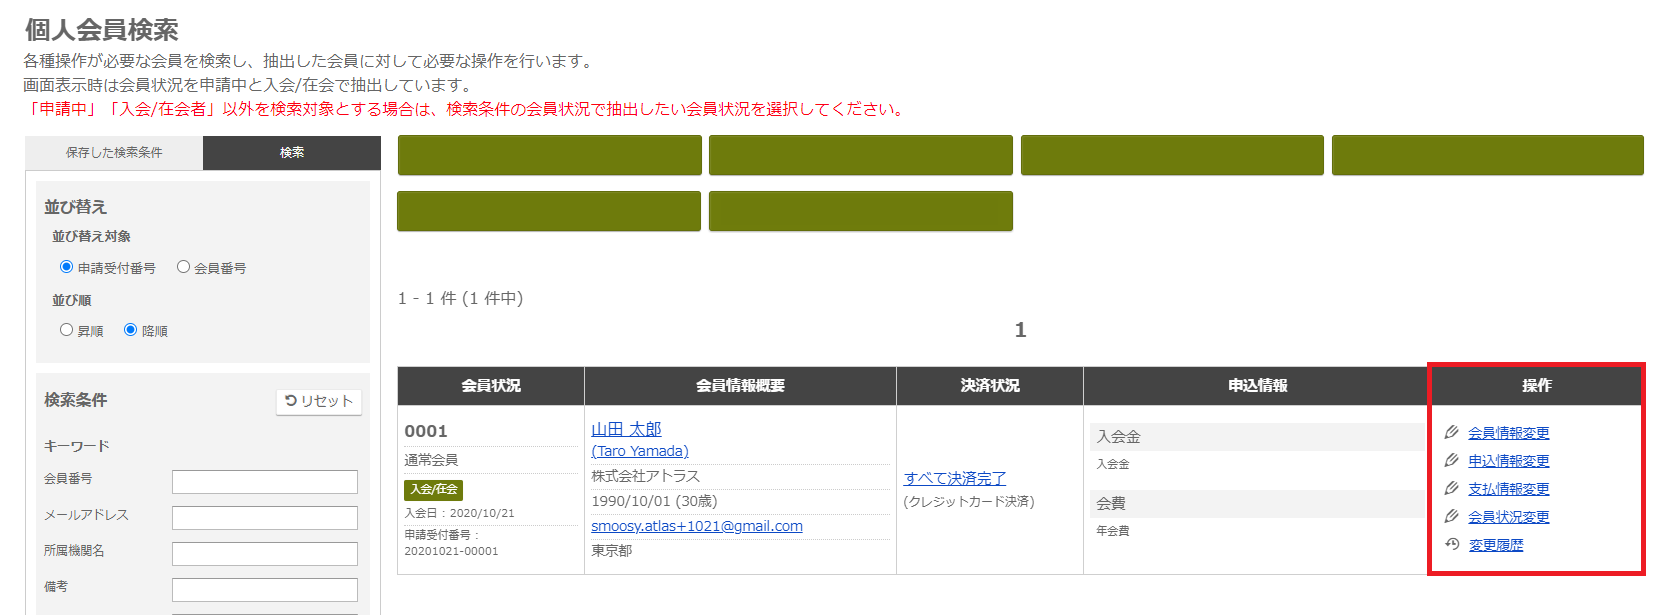Screen dimensions: 1666x616
Task: Choose 降順 descending order radio
Action: point(131,330)
